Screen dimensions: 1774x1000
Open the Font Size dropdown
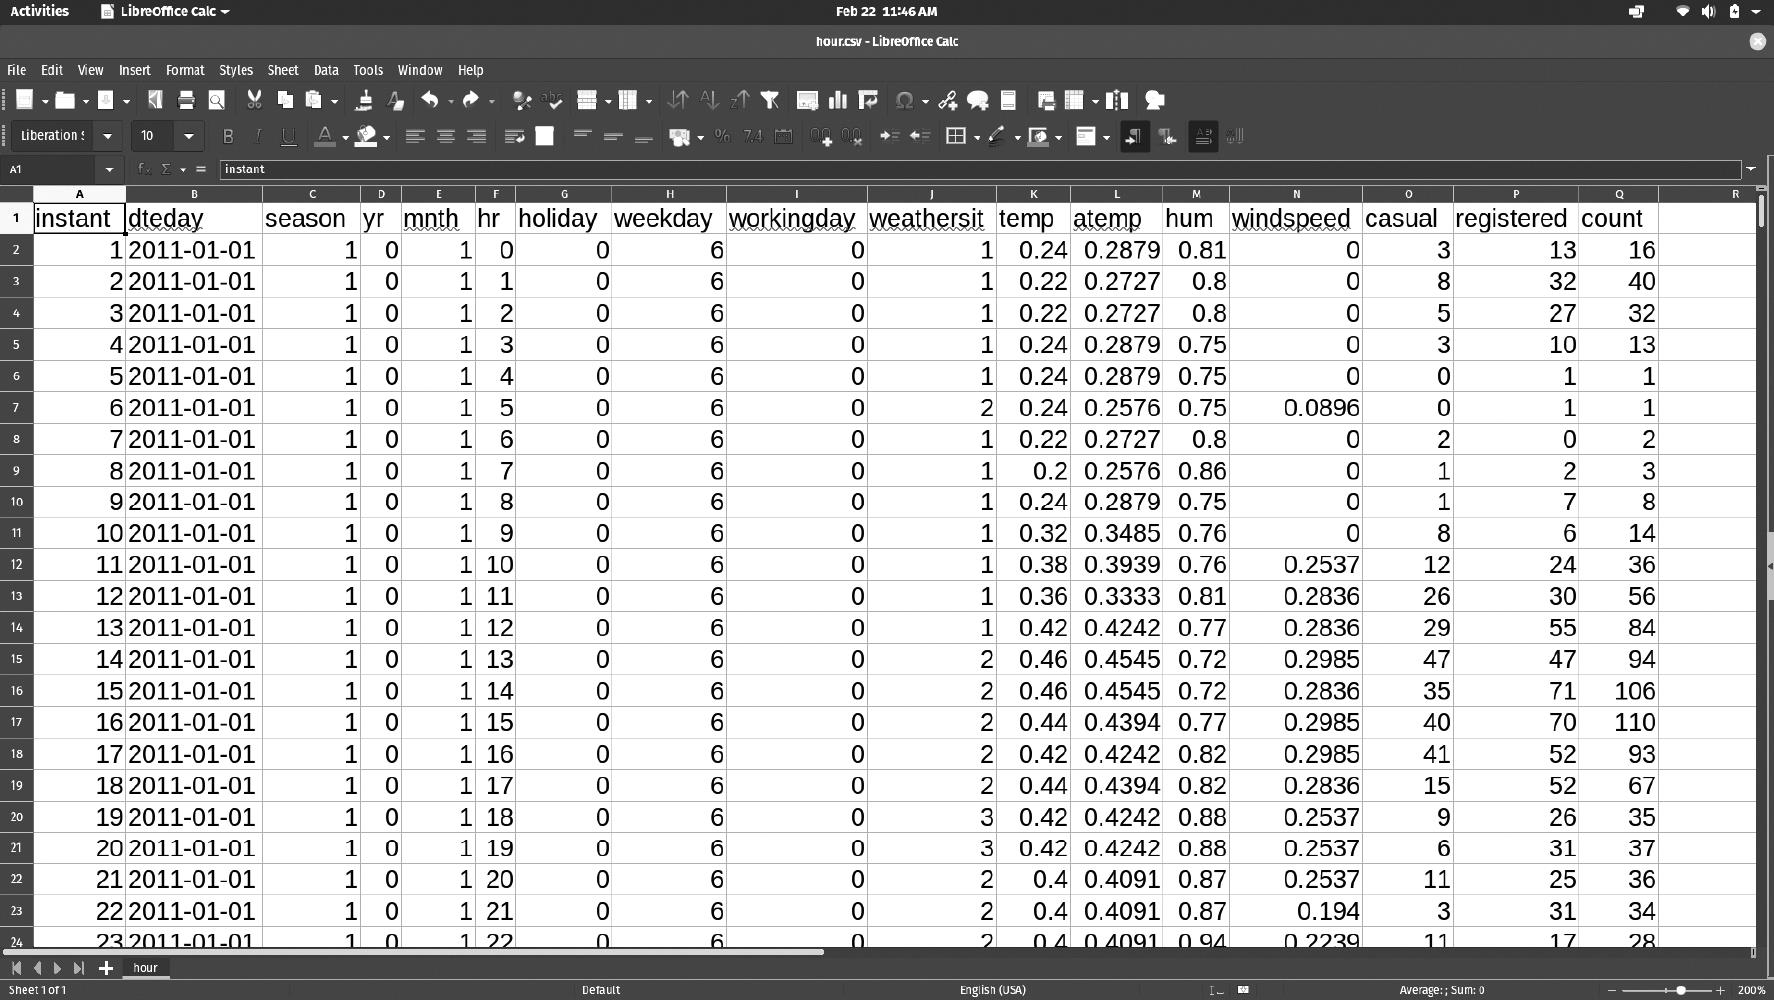click(188, 136)
